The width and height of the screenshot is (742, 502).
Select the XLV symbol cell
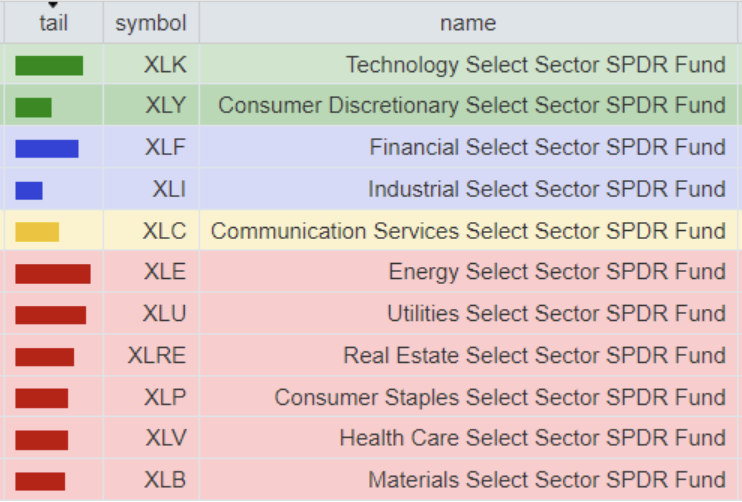(x=165, y=438)
